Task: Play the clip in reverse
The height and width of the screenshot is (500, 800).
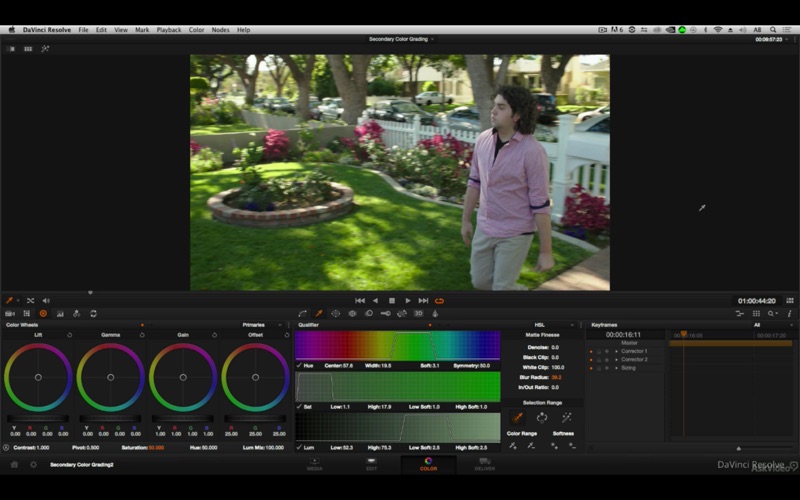Action: click(x=376, y=301)
